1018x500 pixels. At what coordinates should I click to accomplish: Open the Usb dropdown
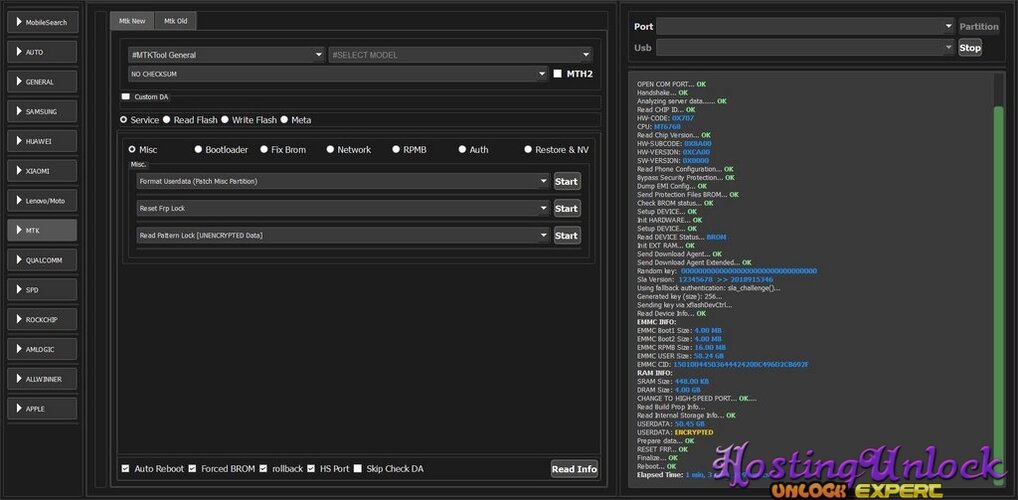[x=804, y=47]
